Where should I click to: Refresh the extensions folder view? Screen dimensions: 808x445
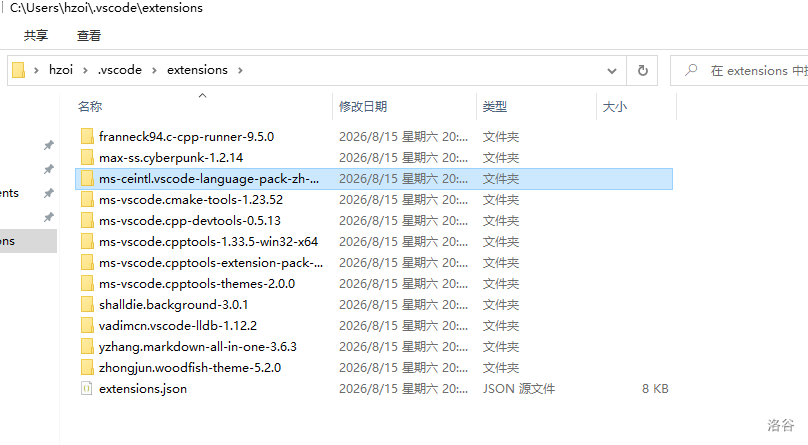pyautogui.click(x=643, y=70)
